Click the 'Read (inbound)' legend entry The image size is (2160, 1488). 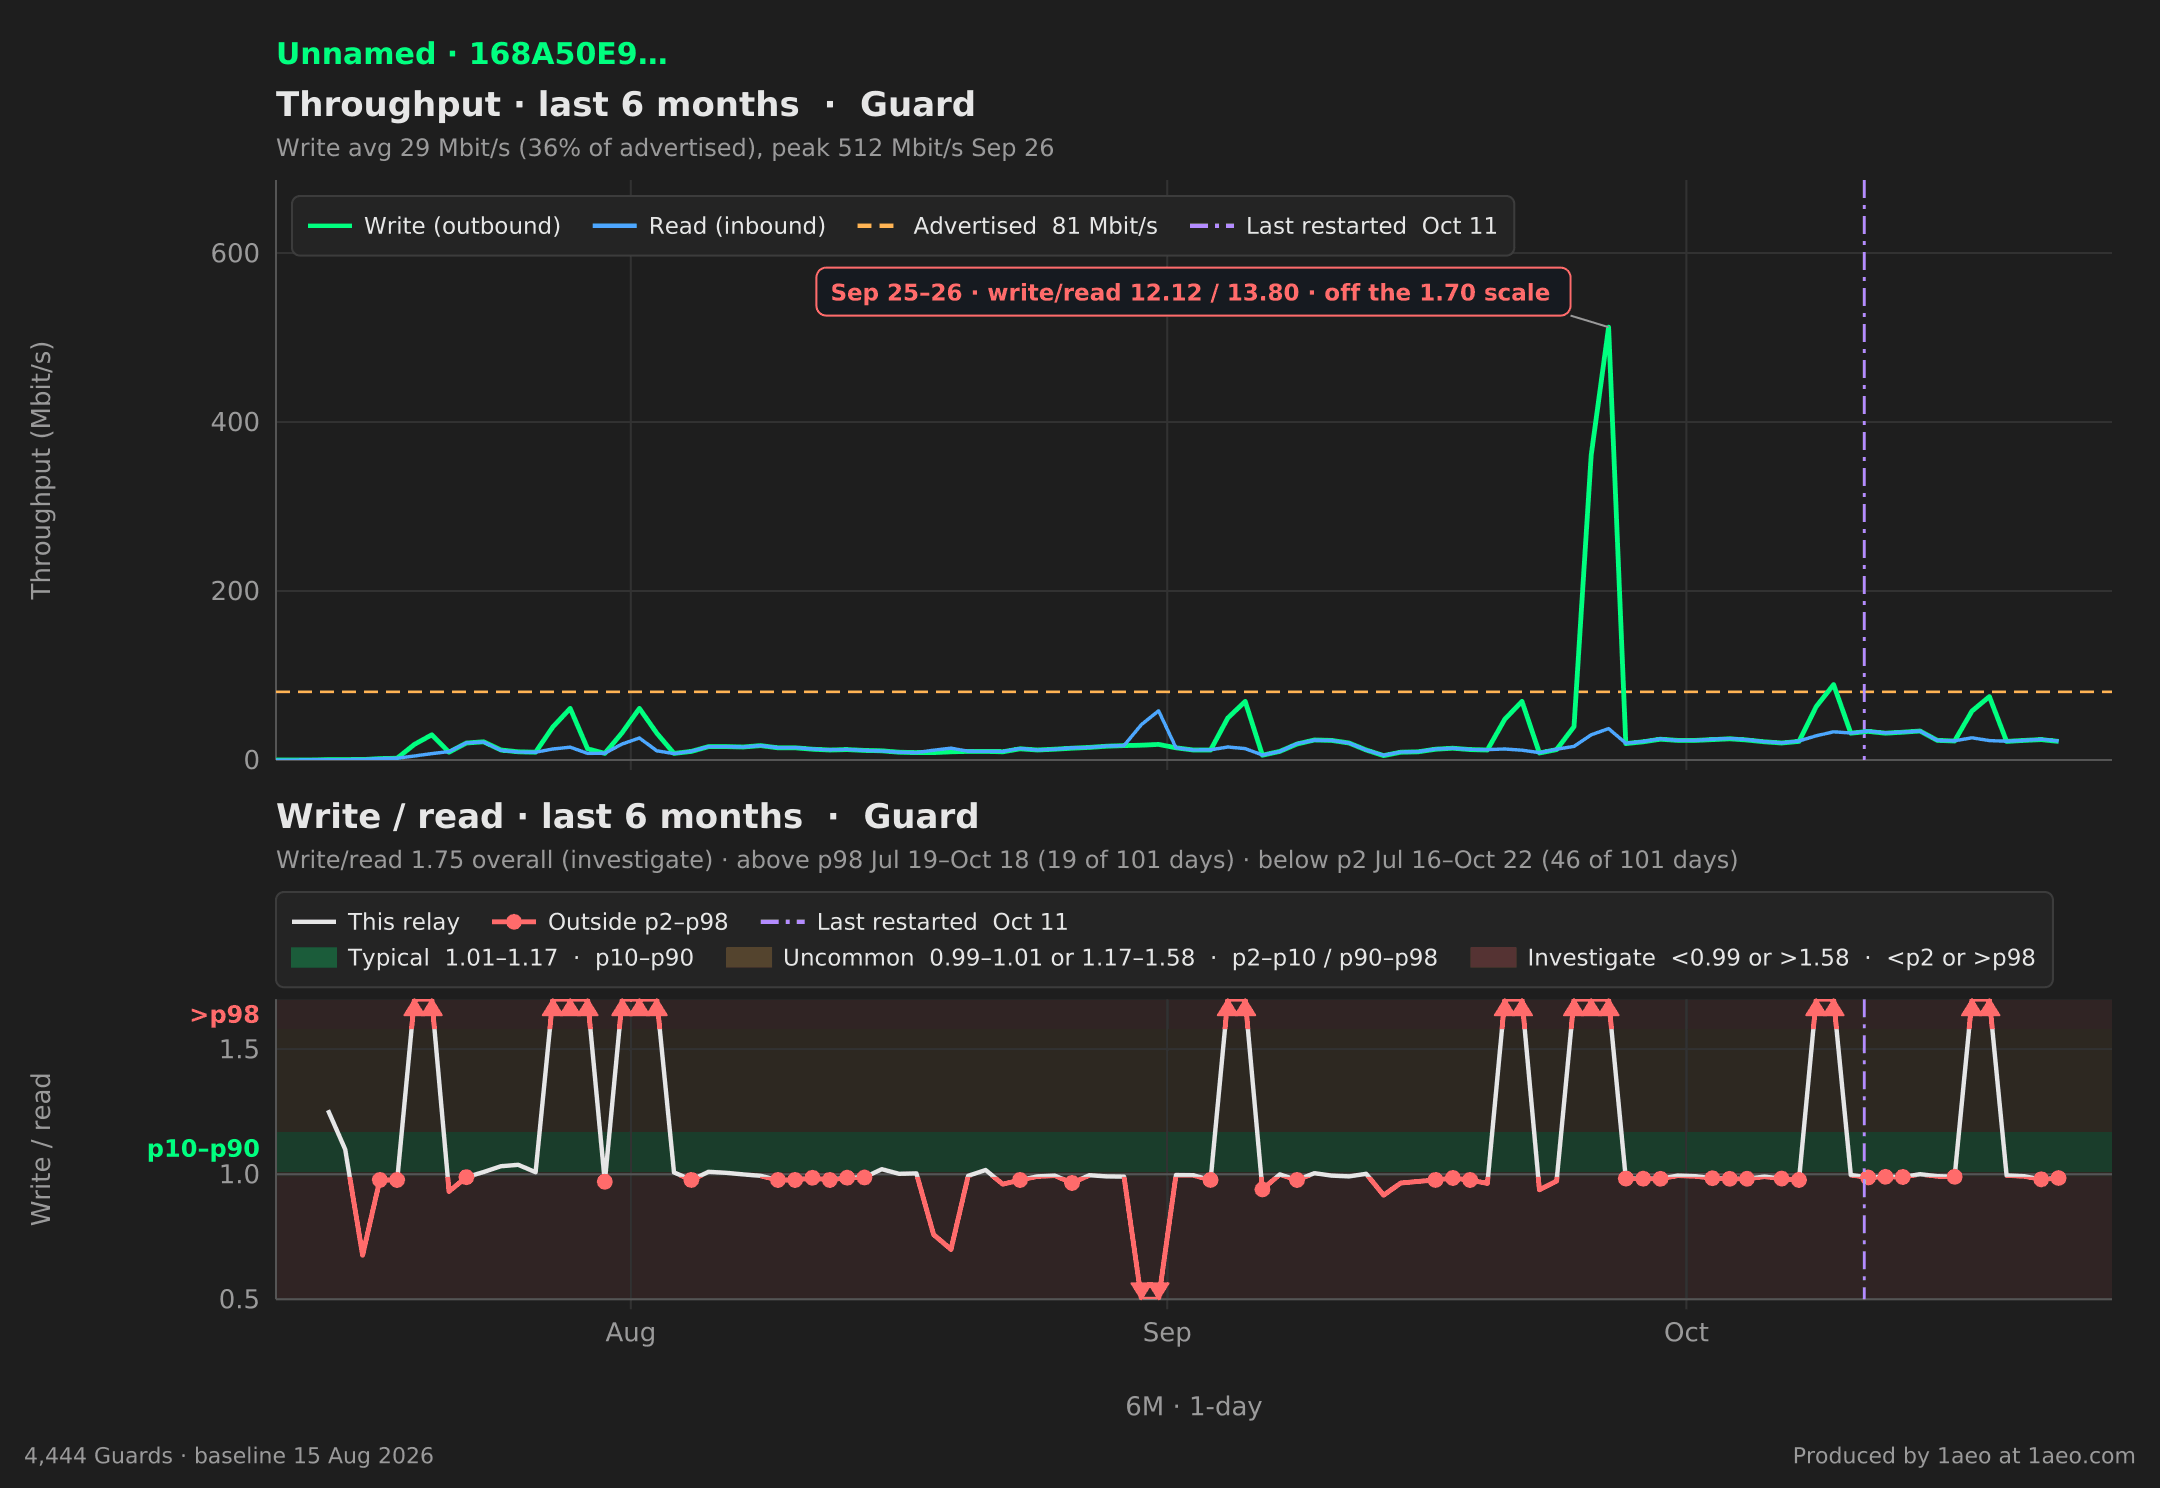(709, 226)
